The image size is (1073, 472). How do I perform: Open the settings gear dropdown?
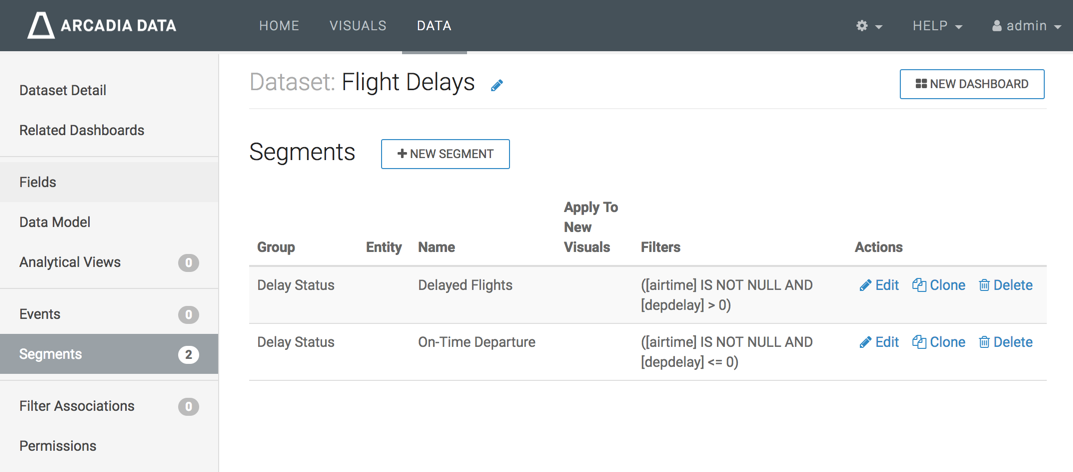869,26
